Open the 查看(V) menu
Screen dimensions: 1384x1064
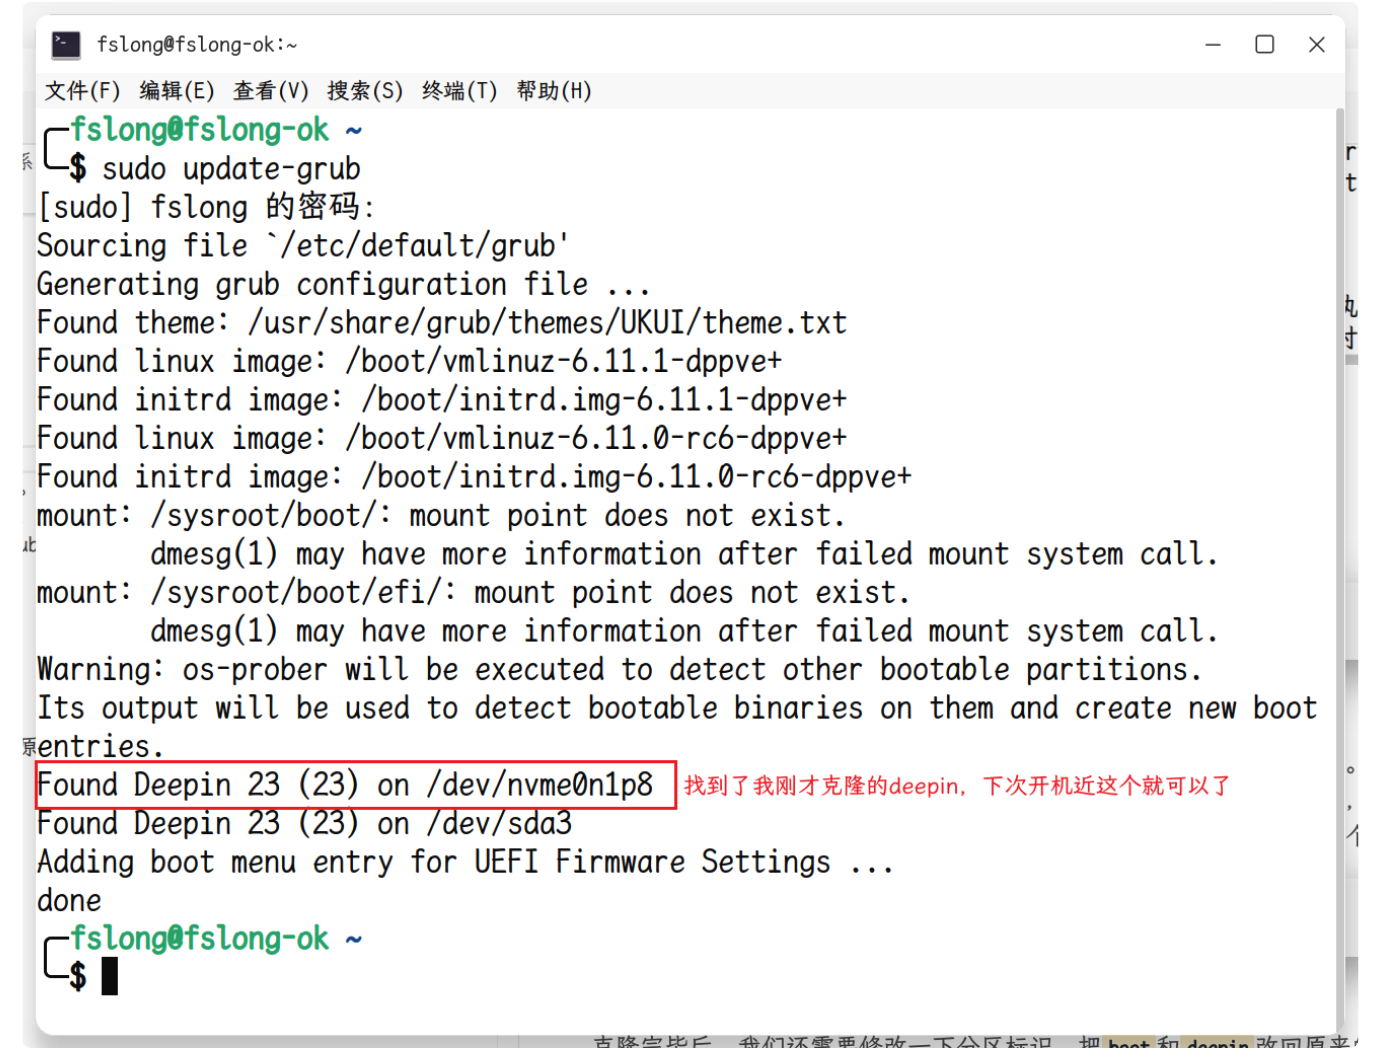point(270,91)
